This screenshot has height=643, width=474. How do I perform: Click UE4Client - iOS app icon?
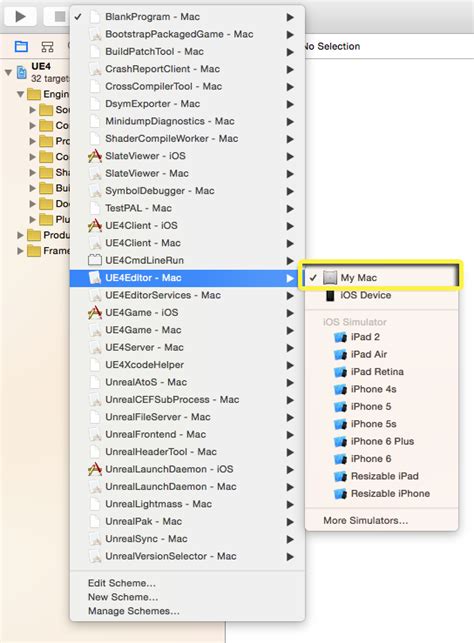pyautogui.click(x=95, y=226)
